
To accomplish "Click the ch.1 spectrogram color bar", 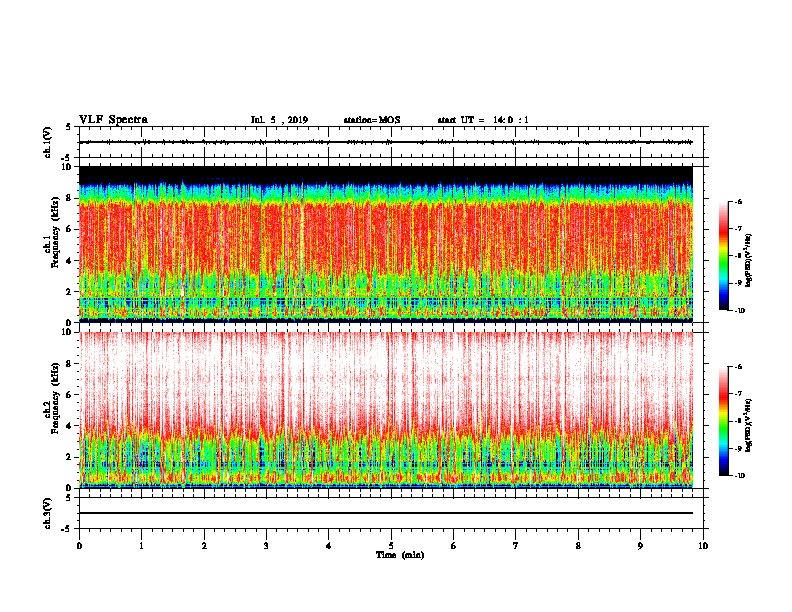I will [723, 256].
